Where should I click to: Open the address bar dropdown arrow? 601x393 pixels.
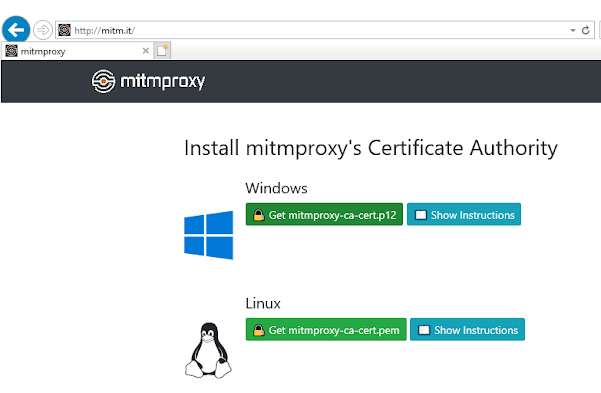point(573,30)
